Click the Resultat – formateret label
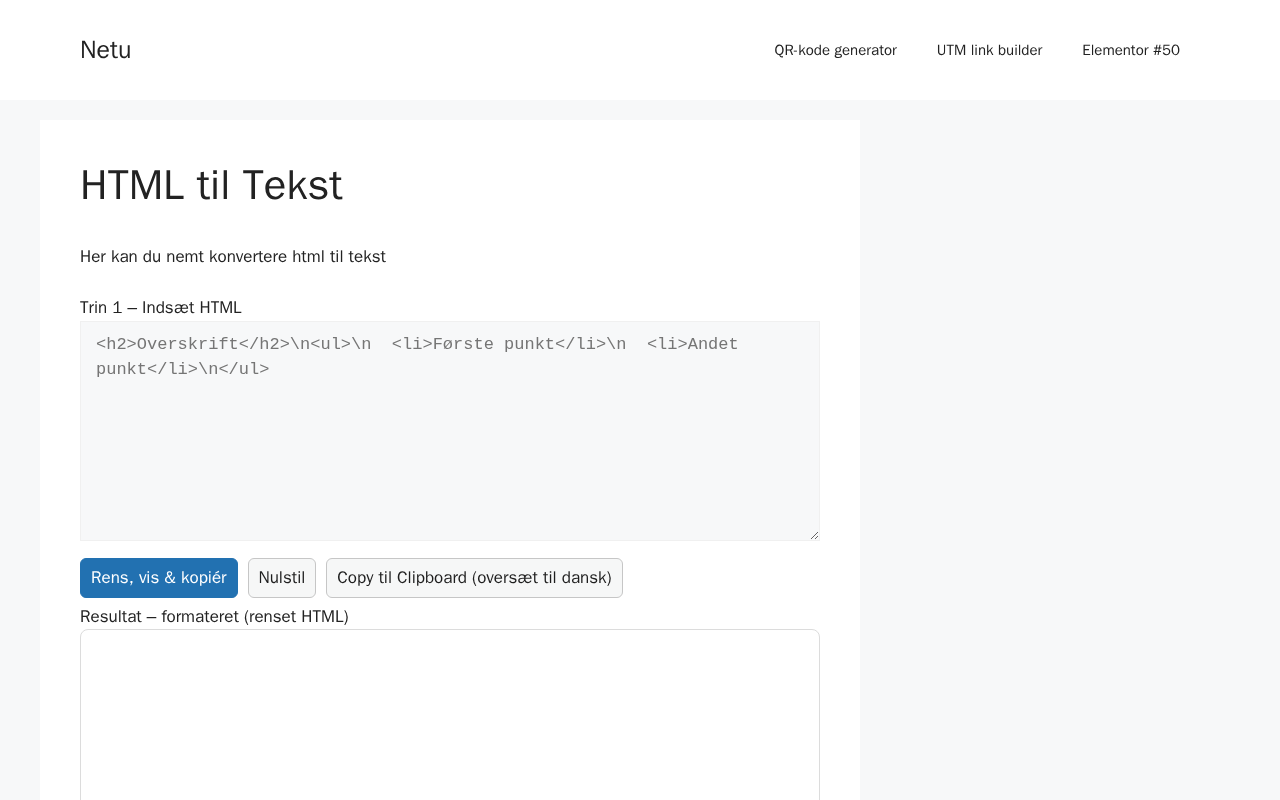The width and height of the screenshot is (1280, 800). (x=214, y=616)
